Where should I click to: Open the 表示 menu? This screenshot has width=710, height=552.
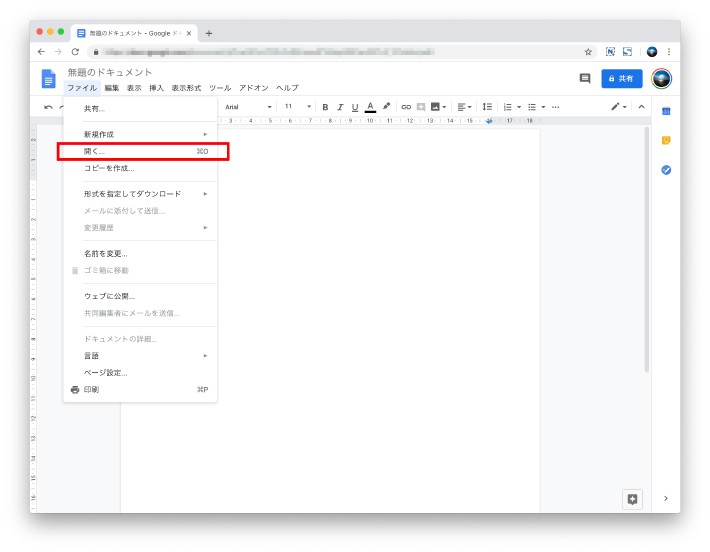134,88
